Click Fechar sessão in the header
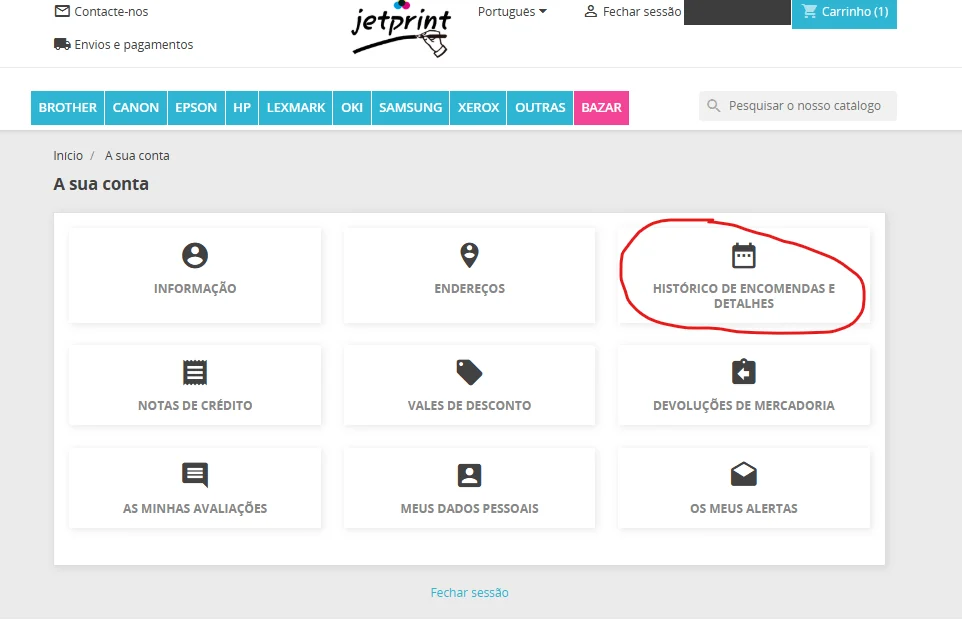This screenshot has height=641, width=962. 642,12
